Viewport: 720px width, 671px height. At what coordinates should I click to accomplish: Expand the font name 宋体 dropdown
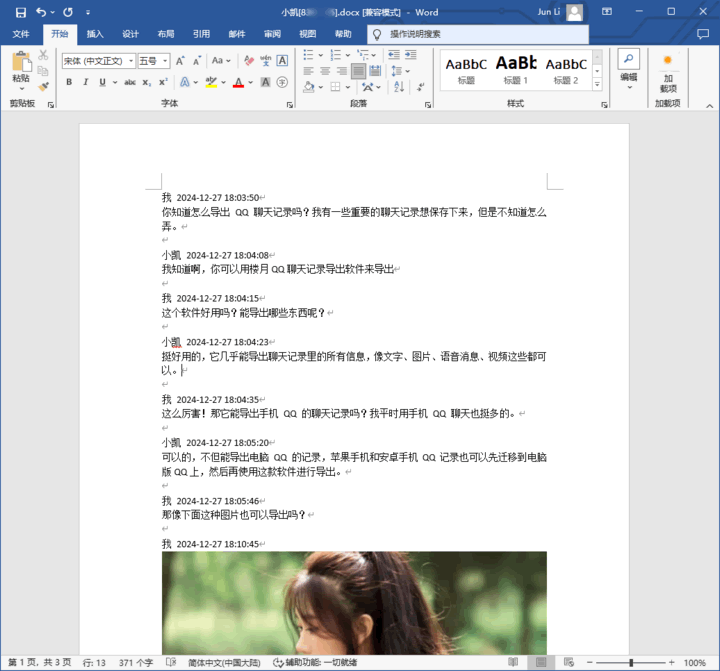pyautogui.click(x=130, y=61)
